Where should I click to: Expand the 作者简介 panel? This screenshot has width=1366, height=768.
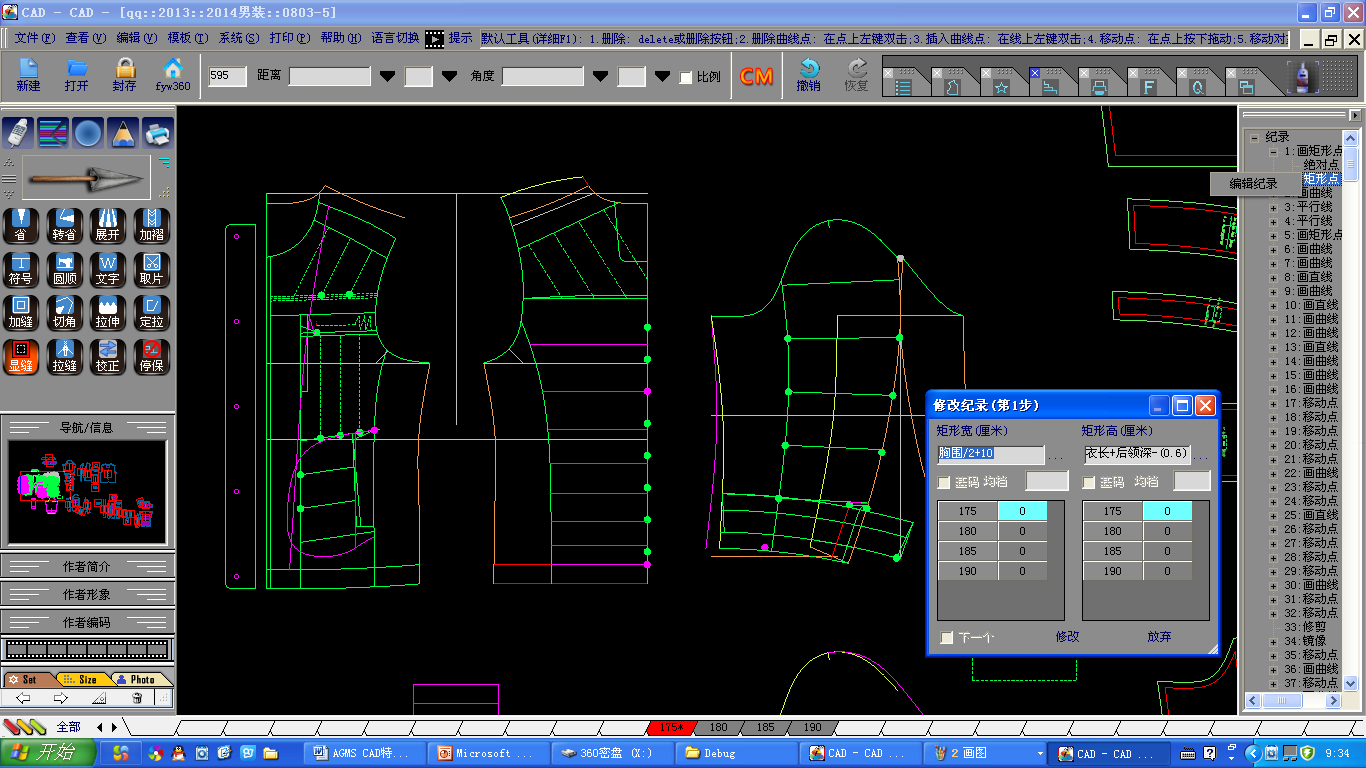coord(87,566)
